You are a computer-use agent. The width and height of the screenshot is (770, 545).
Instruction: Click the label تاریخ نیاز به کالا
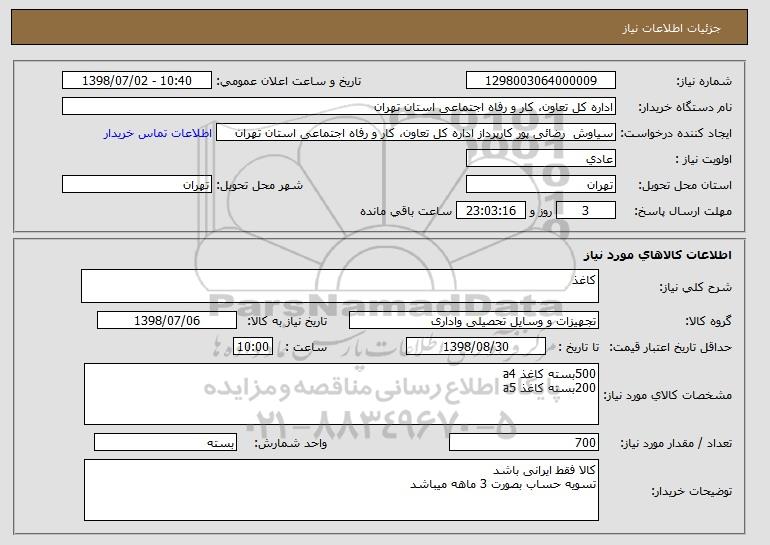(x=287, y=322)
